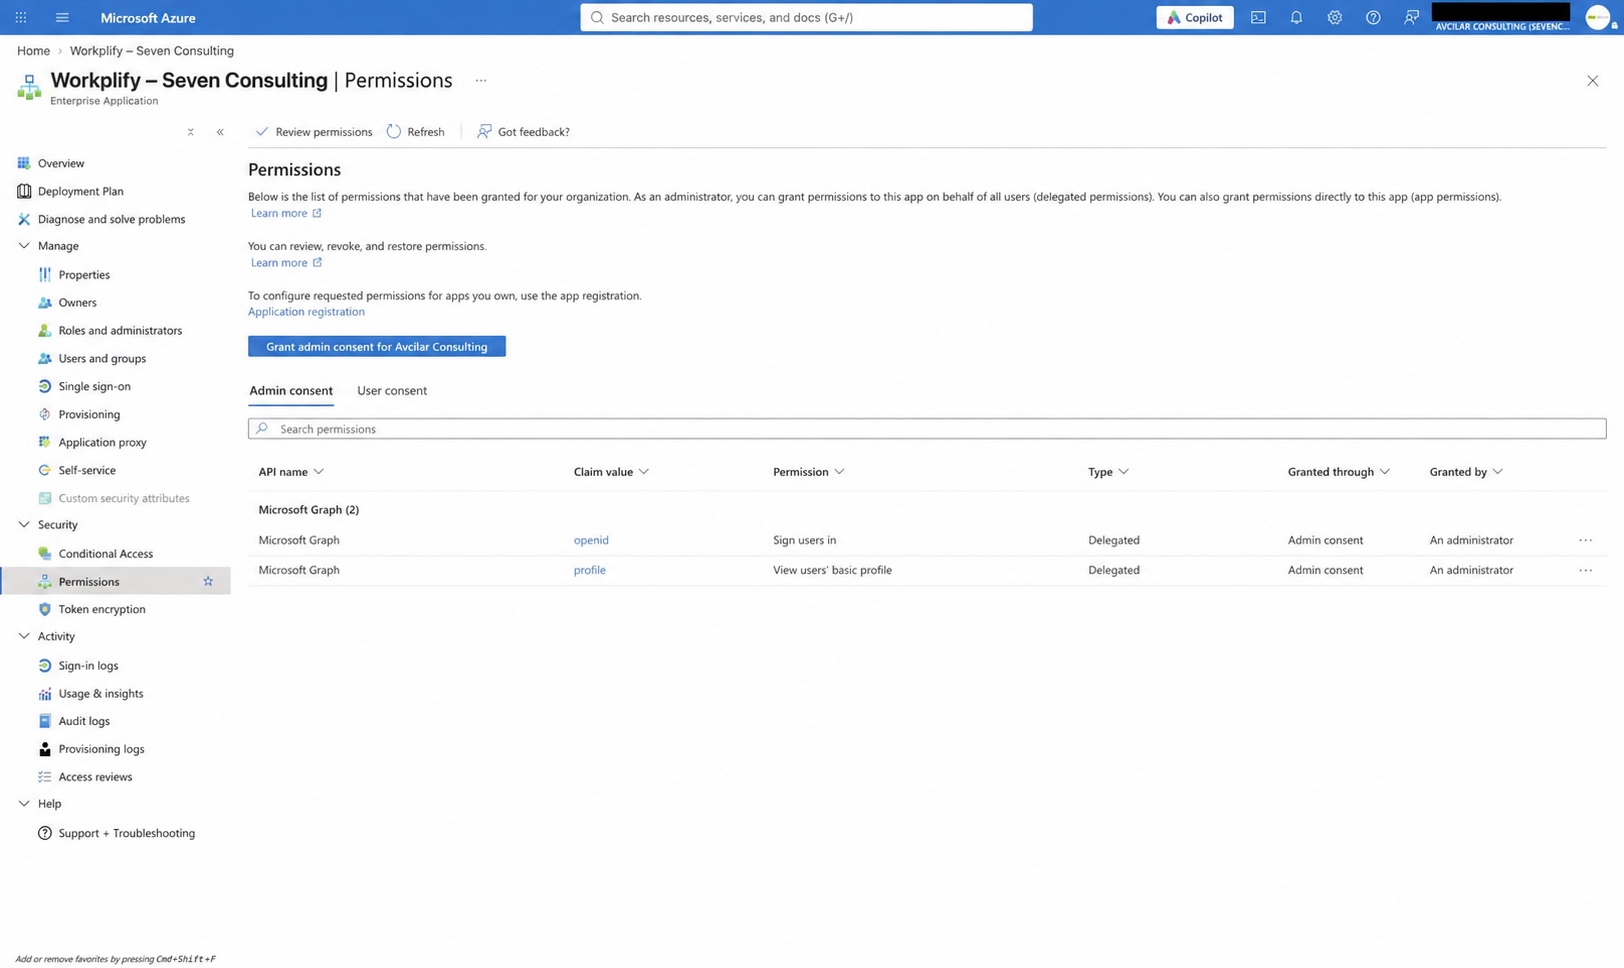Click Review permissions in toolbar

click(x=313, y=132)
